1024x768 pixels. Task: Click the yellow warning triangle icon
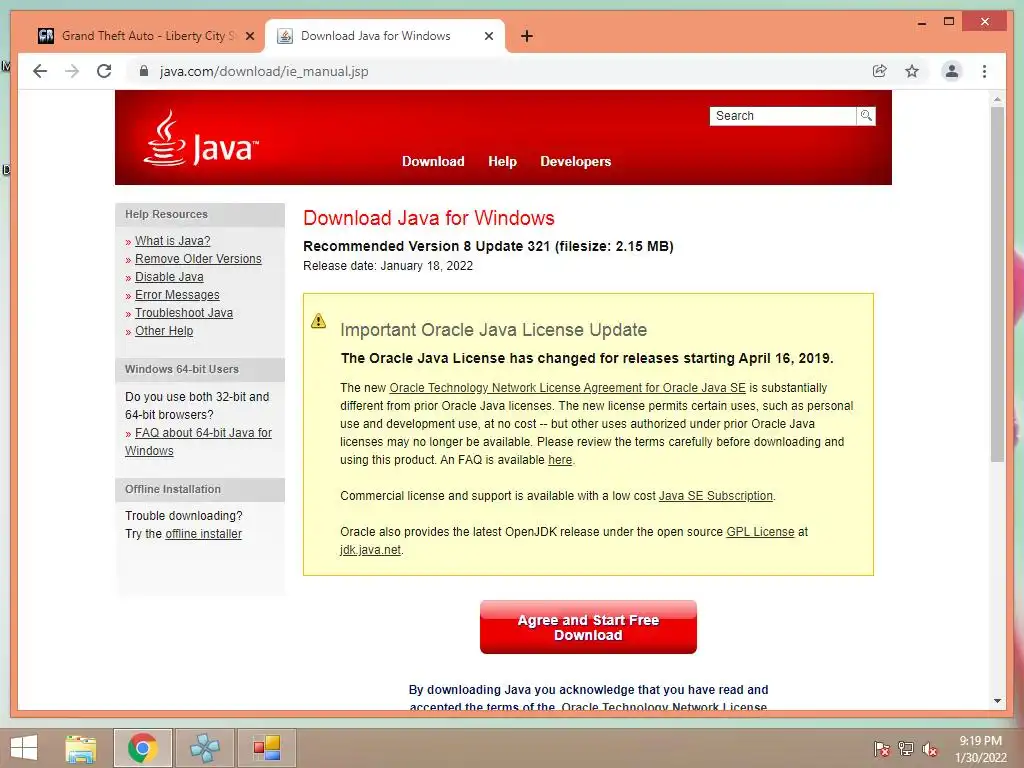point(318,321)
